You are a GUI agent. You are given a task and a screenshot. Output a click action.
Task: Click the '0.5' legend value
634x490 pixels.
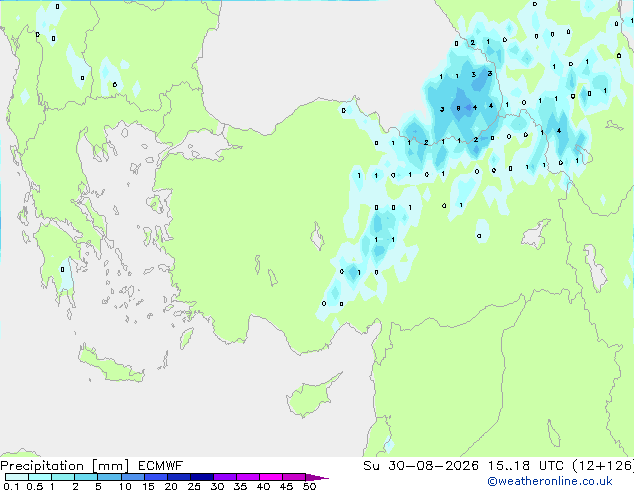pos(34,486)
